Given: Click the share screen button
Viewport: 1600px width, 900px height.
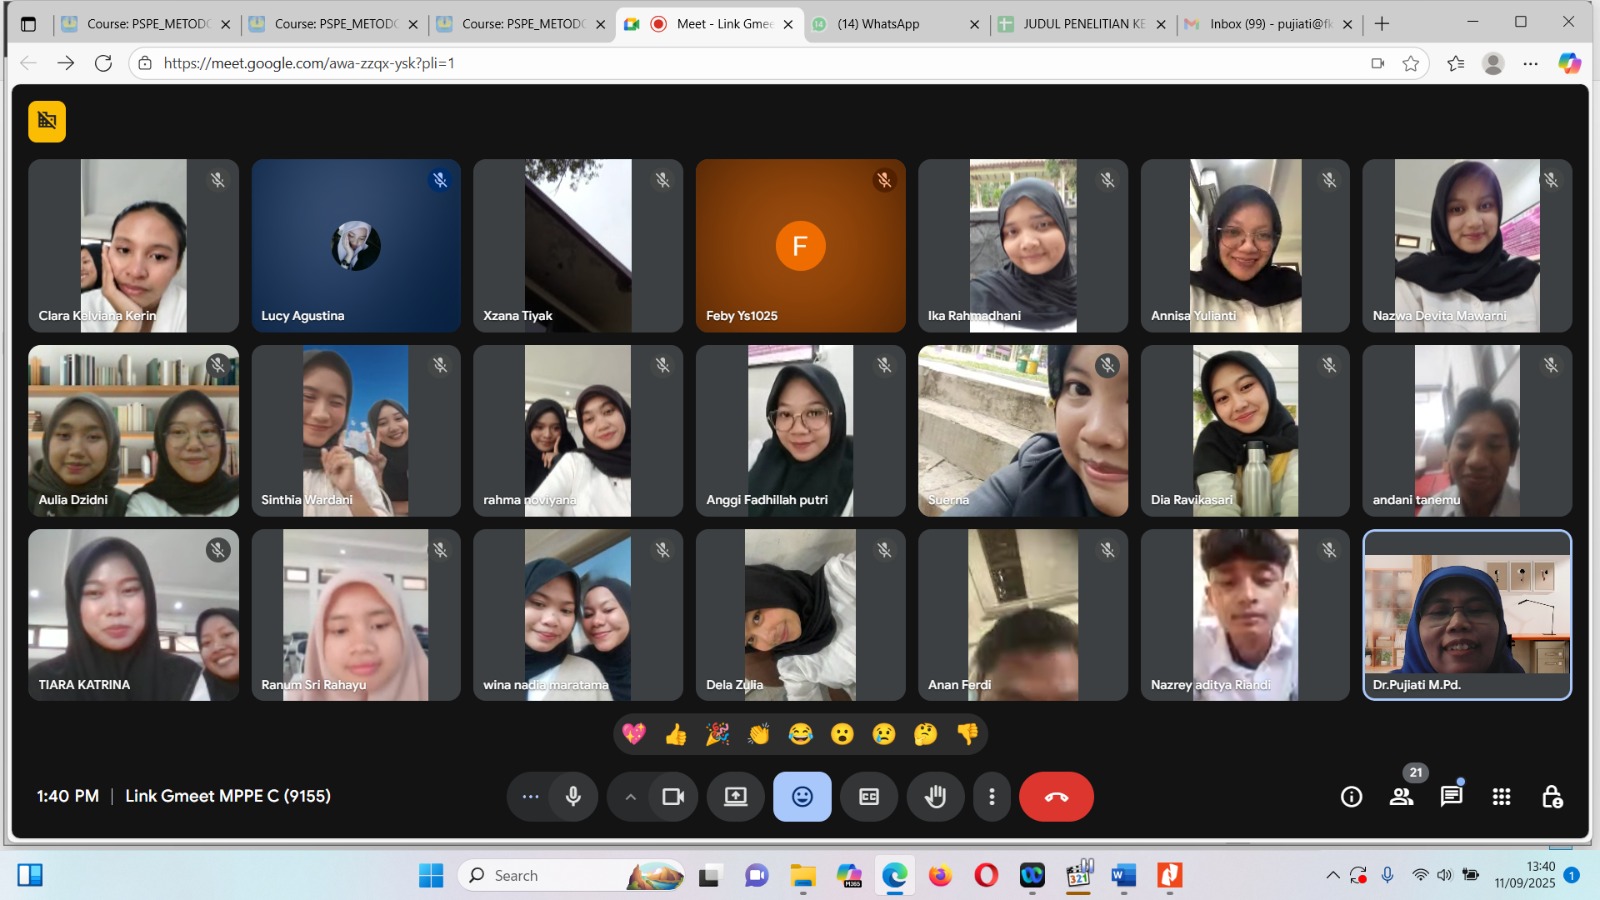Looking at the screenshot, I should (x=736, y=797).
